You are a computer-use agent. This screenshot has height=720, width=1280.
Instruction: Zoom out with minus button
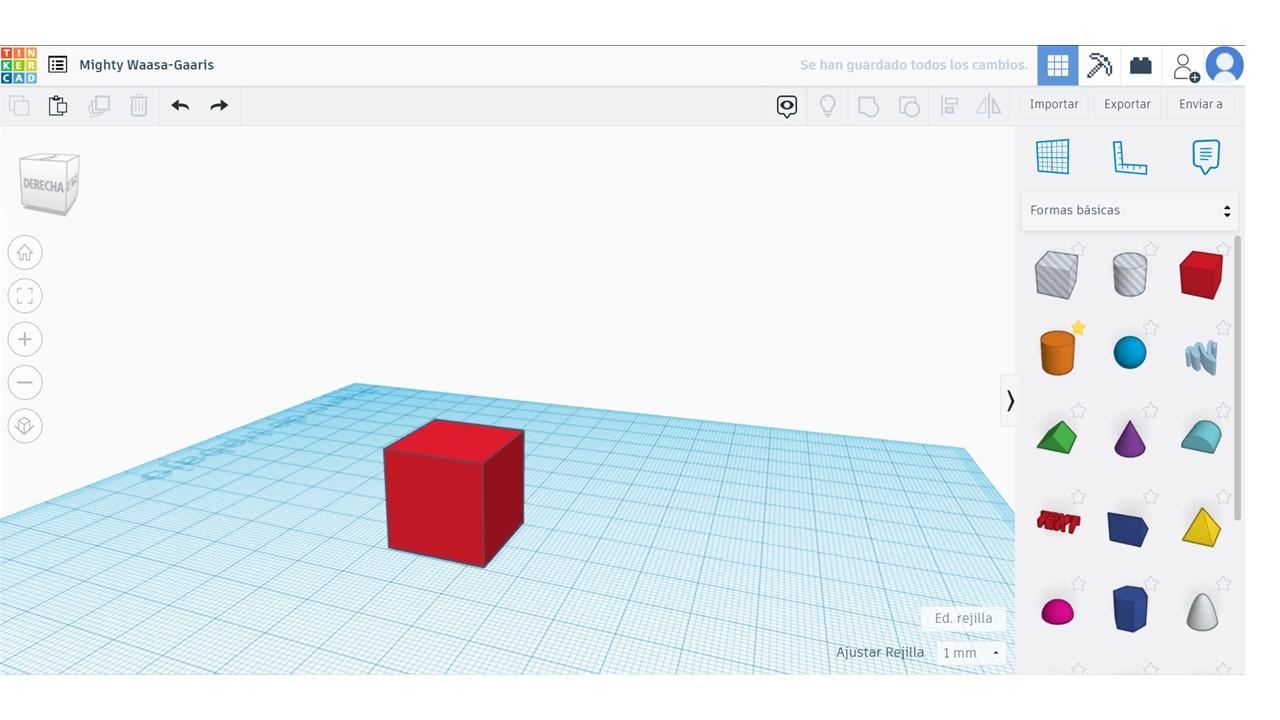tap(25, 382)
